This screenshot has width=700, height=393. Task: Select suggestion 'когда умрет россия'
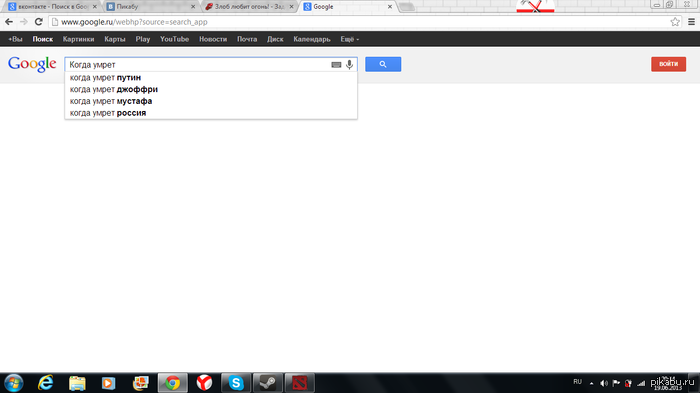click(x=211, y=113)
